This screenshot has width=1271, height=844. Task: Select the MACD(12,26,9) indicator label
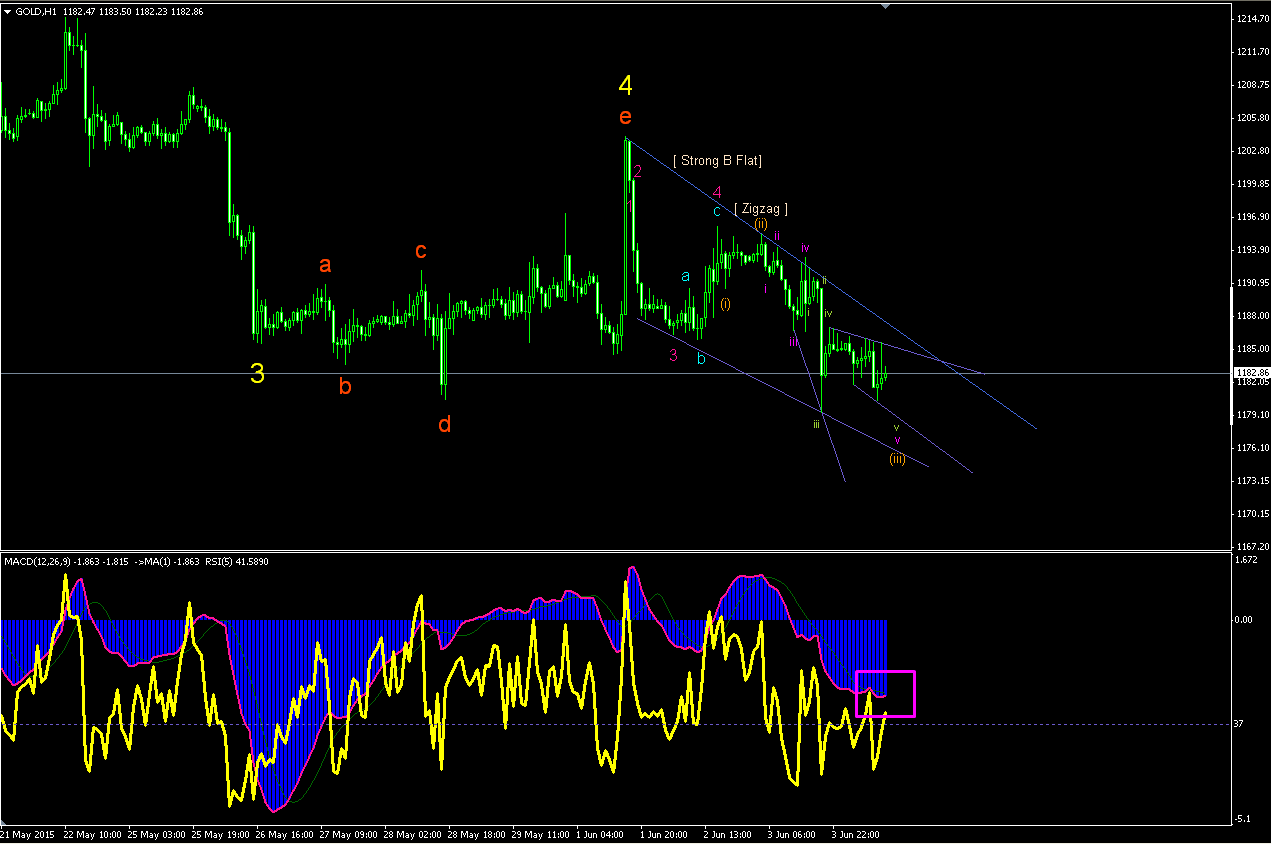coord(37,561)
